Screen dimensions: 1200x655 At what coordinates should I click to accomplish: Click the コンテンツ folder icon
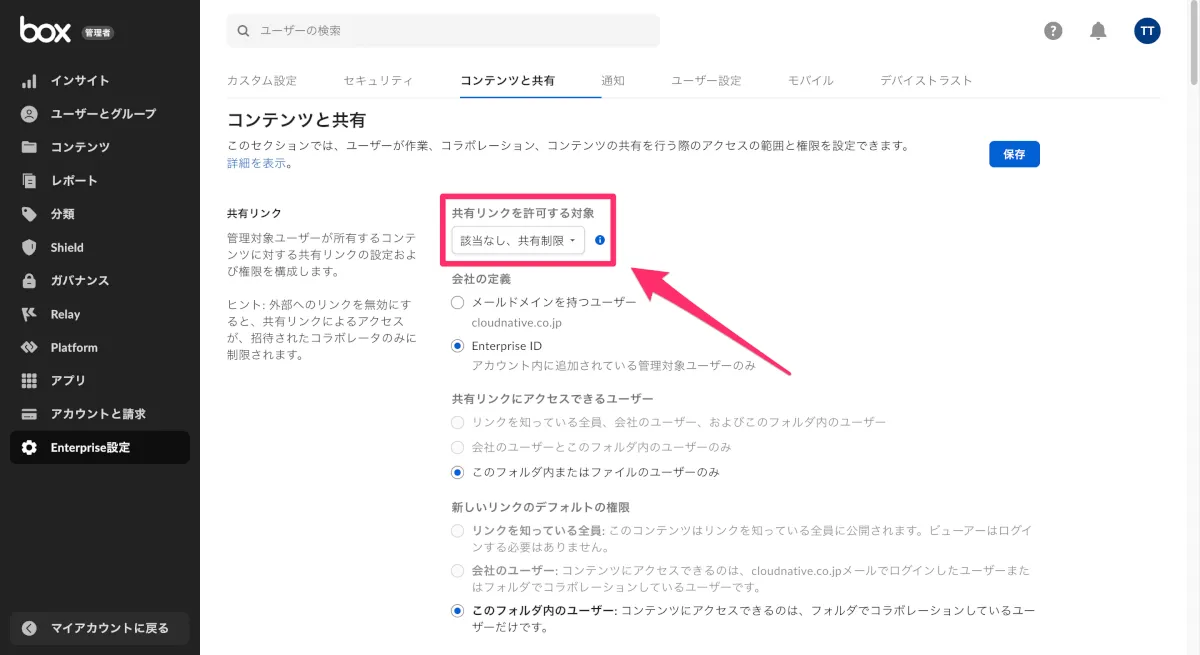29,147
